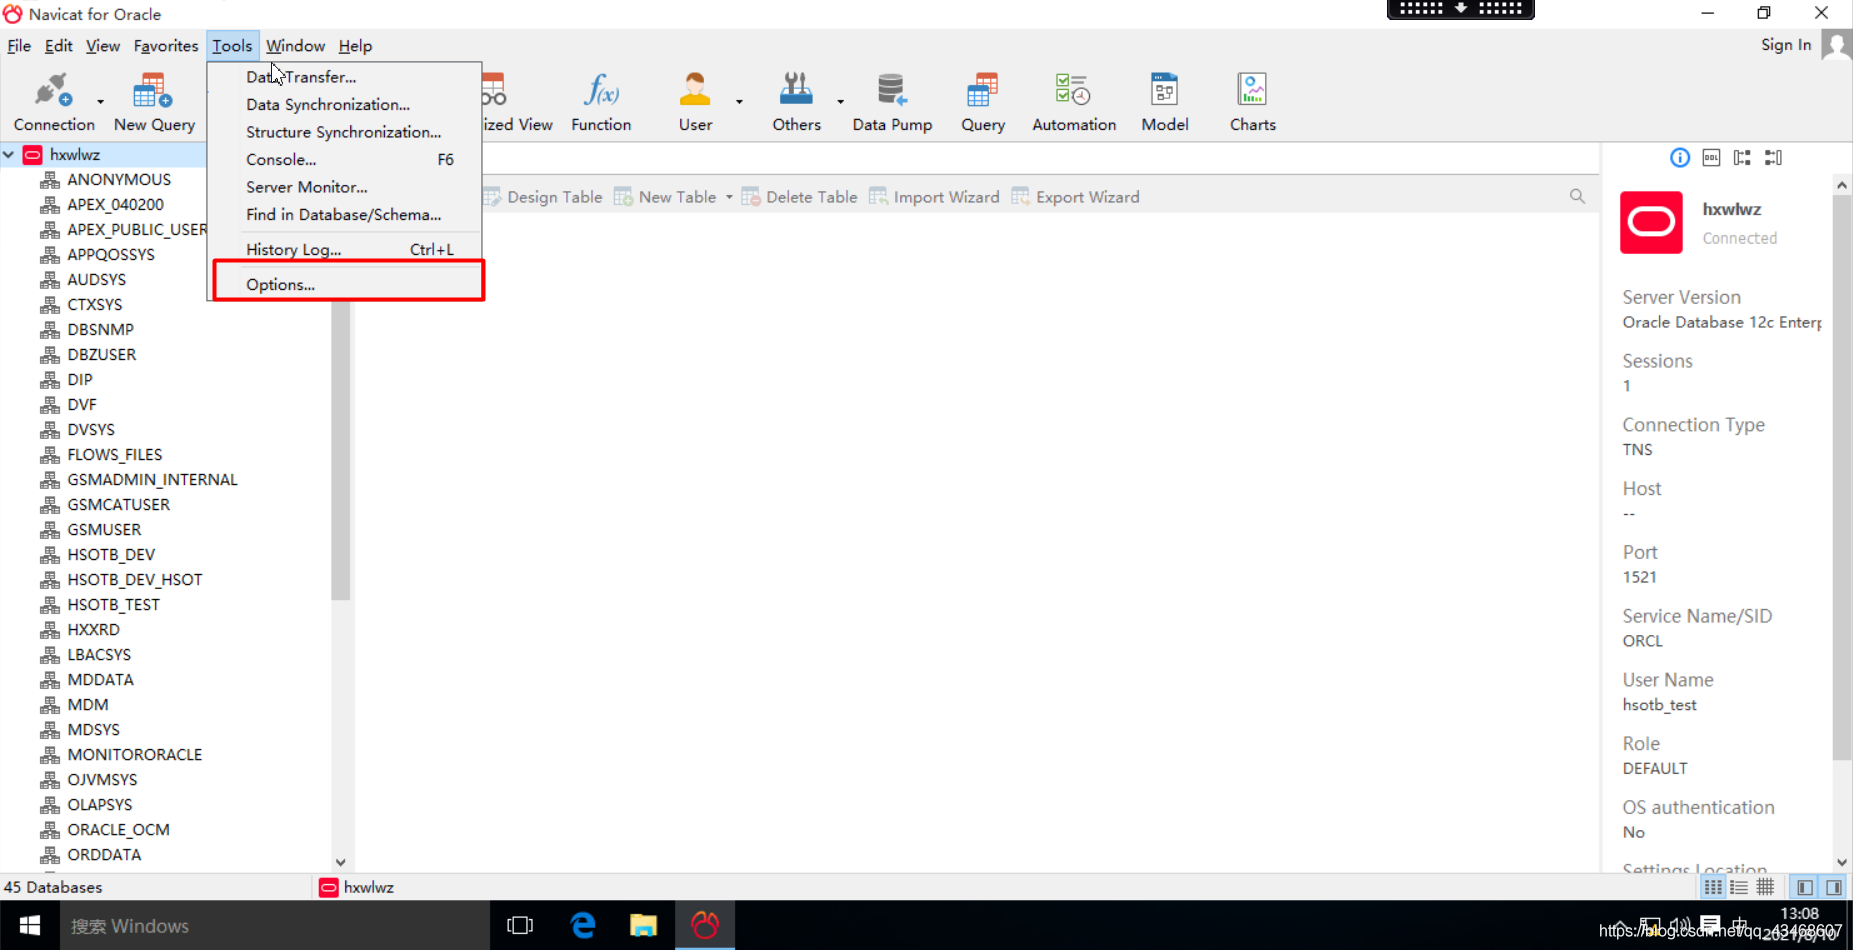Viewport: 1853px width, 950px height.
Task: Switch to ER diagram view icon
Action: click(x=1765, y=887)
